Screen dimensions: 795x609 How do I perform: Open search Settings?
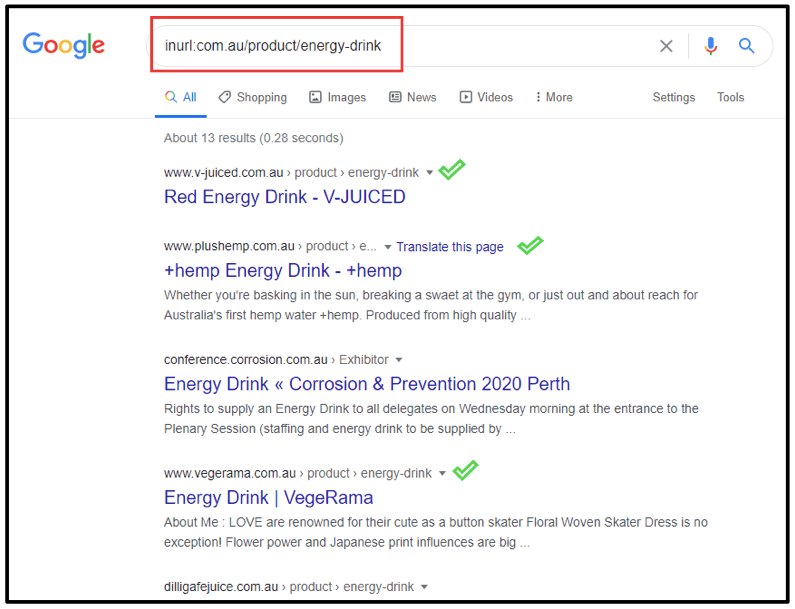tap(673, 97)
